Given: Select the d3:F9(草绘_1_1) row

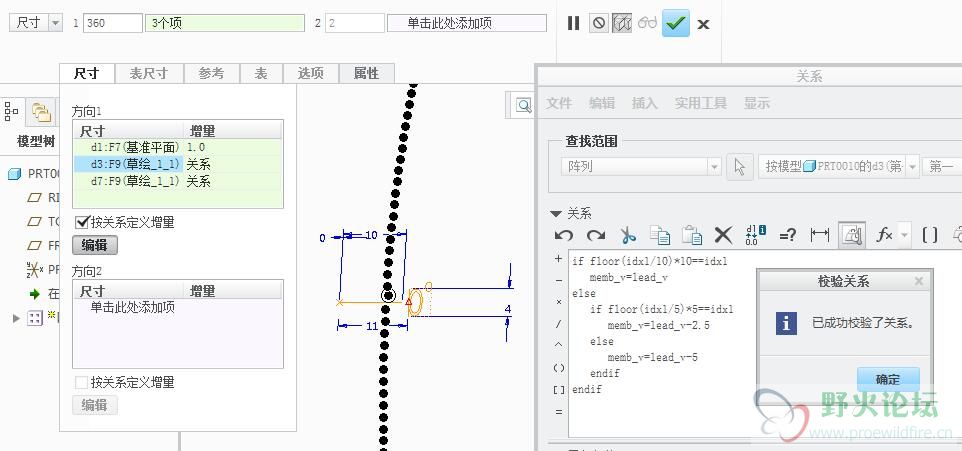Looking at the screenshot, I should coord(178,164).
